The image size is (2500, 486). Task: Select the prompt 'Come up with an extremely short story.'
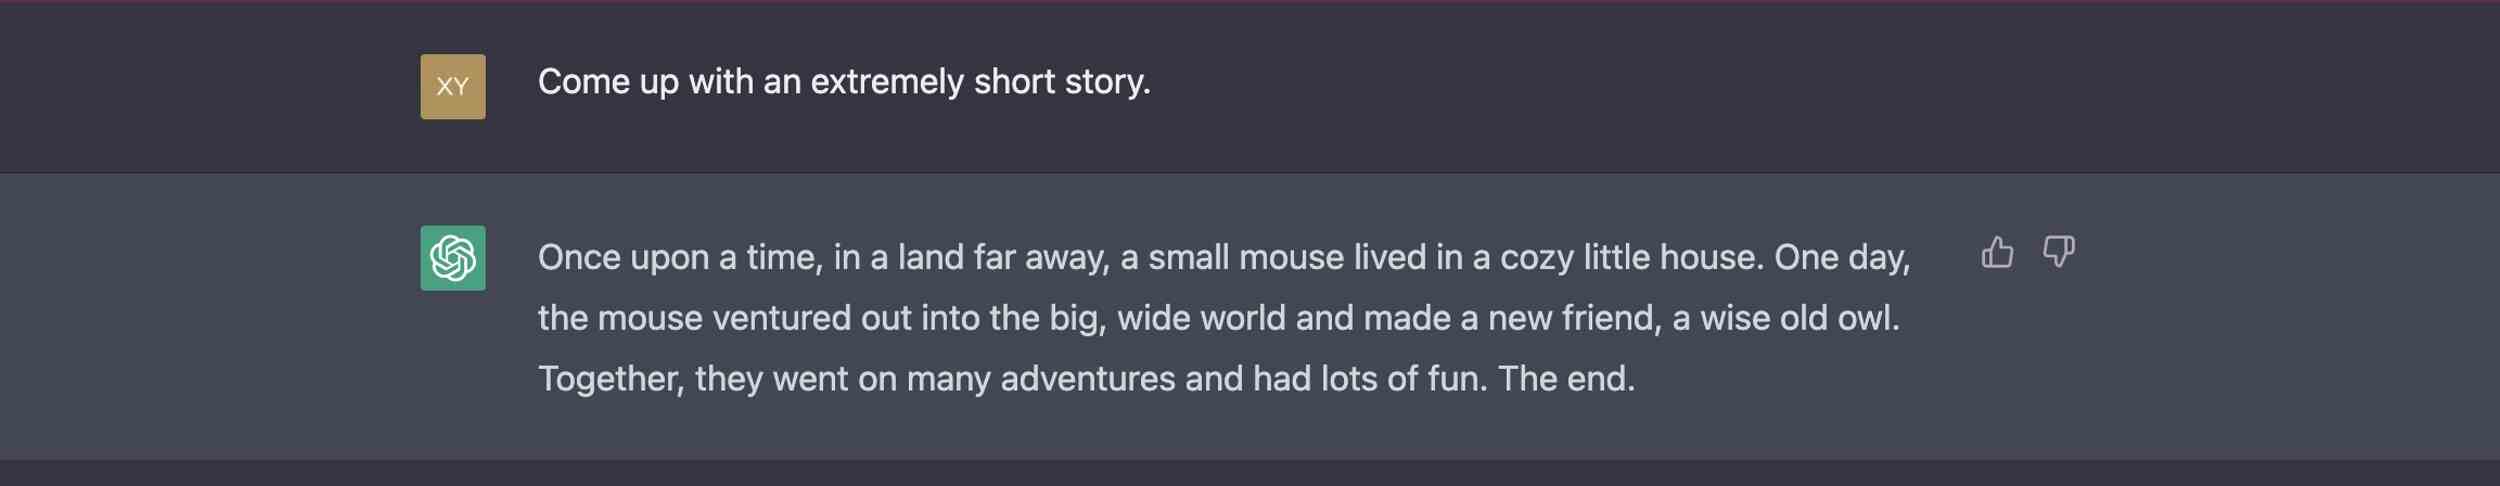point(844,82)
